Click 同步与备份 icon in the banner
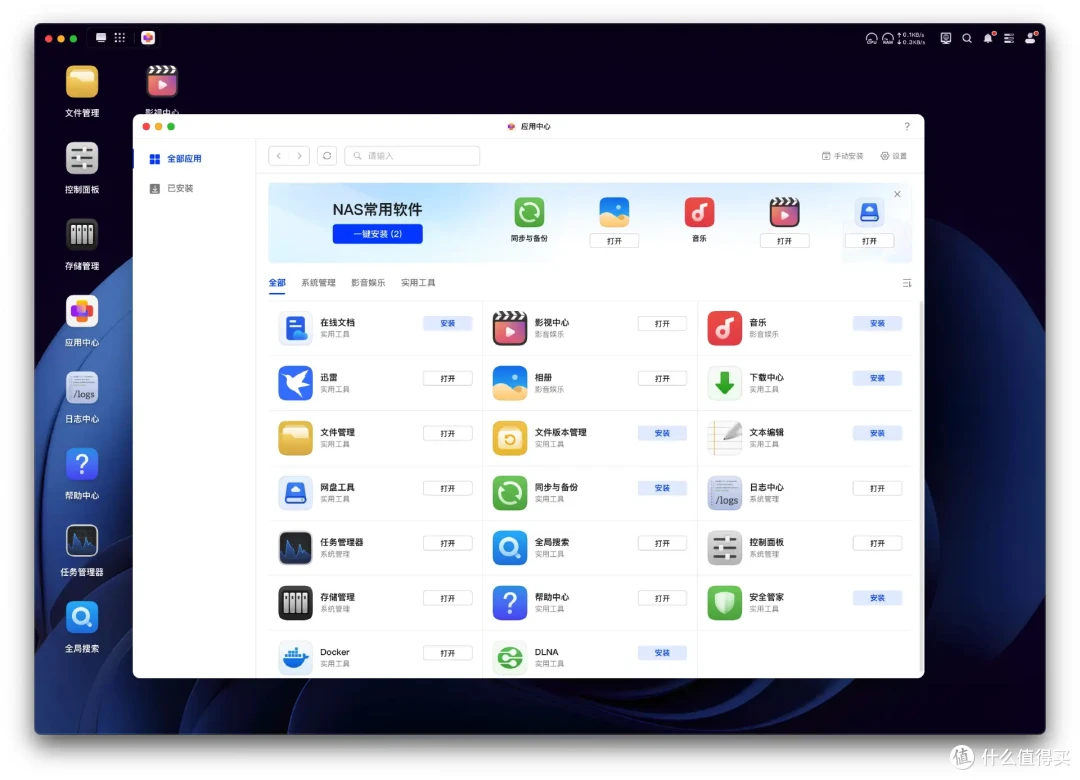This screenshot has width=1080, height=780. (529, 212)
